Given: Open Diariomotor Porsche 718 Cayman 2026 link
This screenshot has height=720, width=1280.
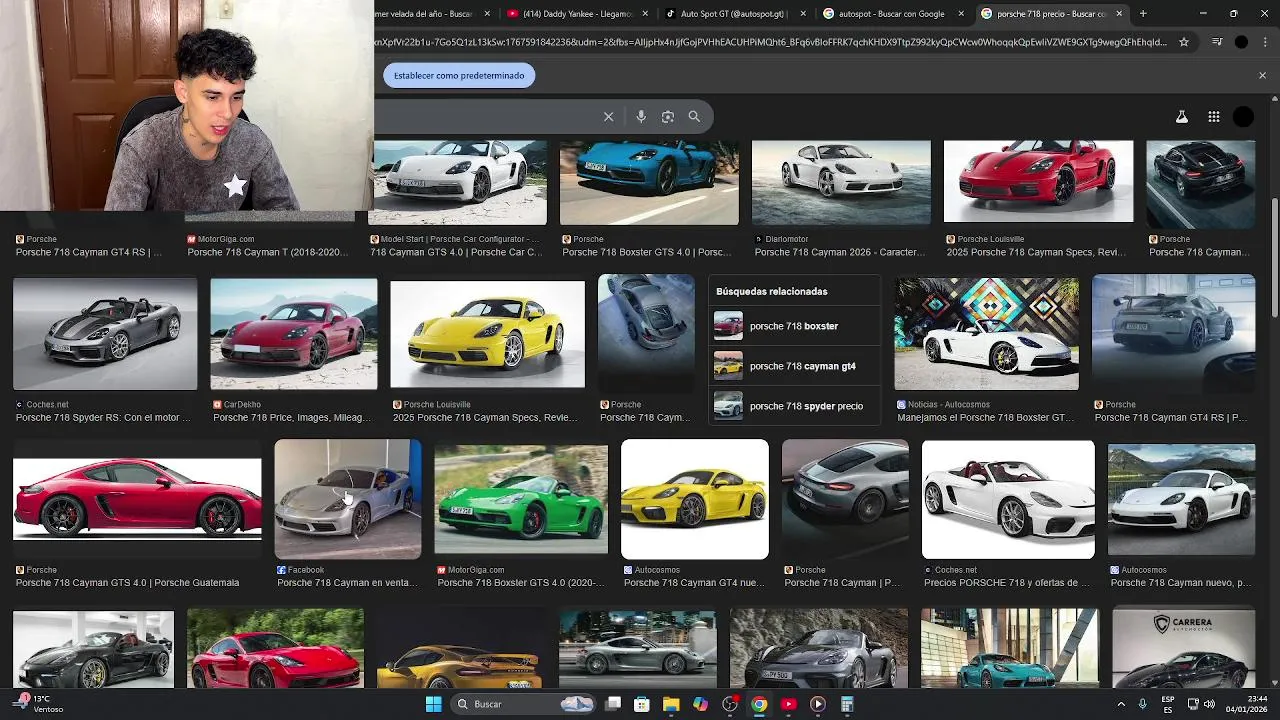Looking at the screenshot, I should (x=838, y=252).
